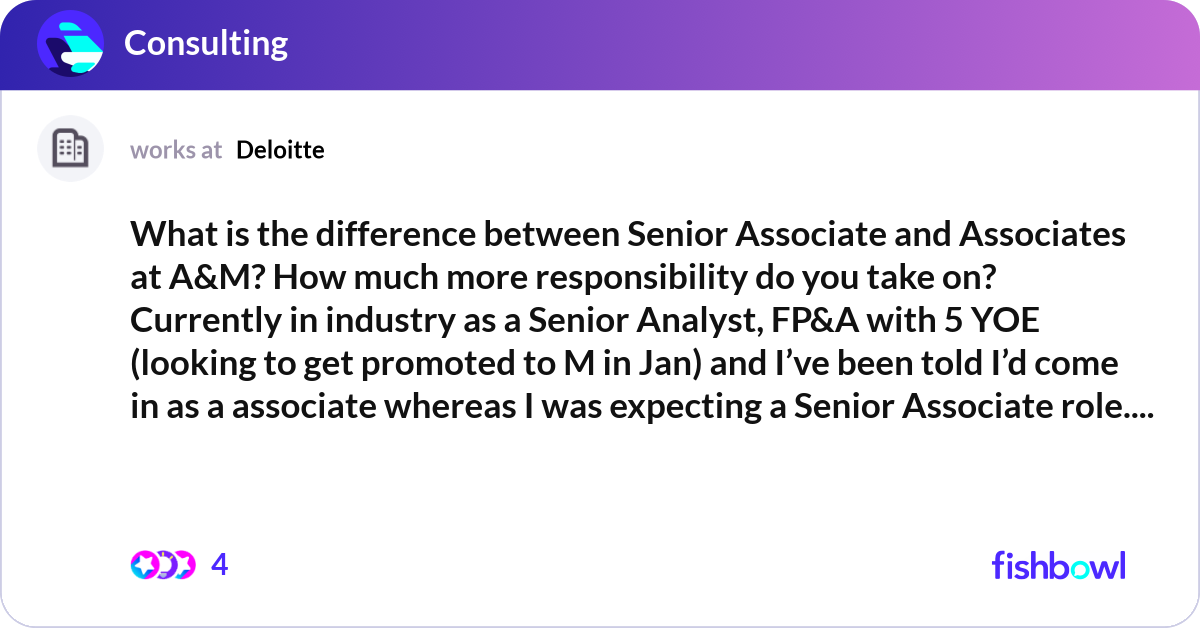Viewport: 1200px width, 628px height.
Task: Click the purple gradient header bar
Action: [x=700, y=43]
